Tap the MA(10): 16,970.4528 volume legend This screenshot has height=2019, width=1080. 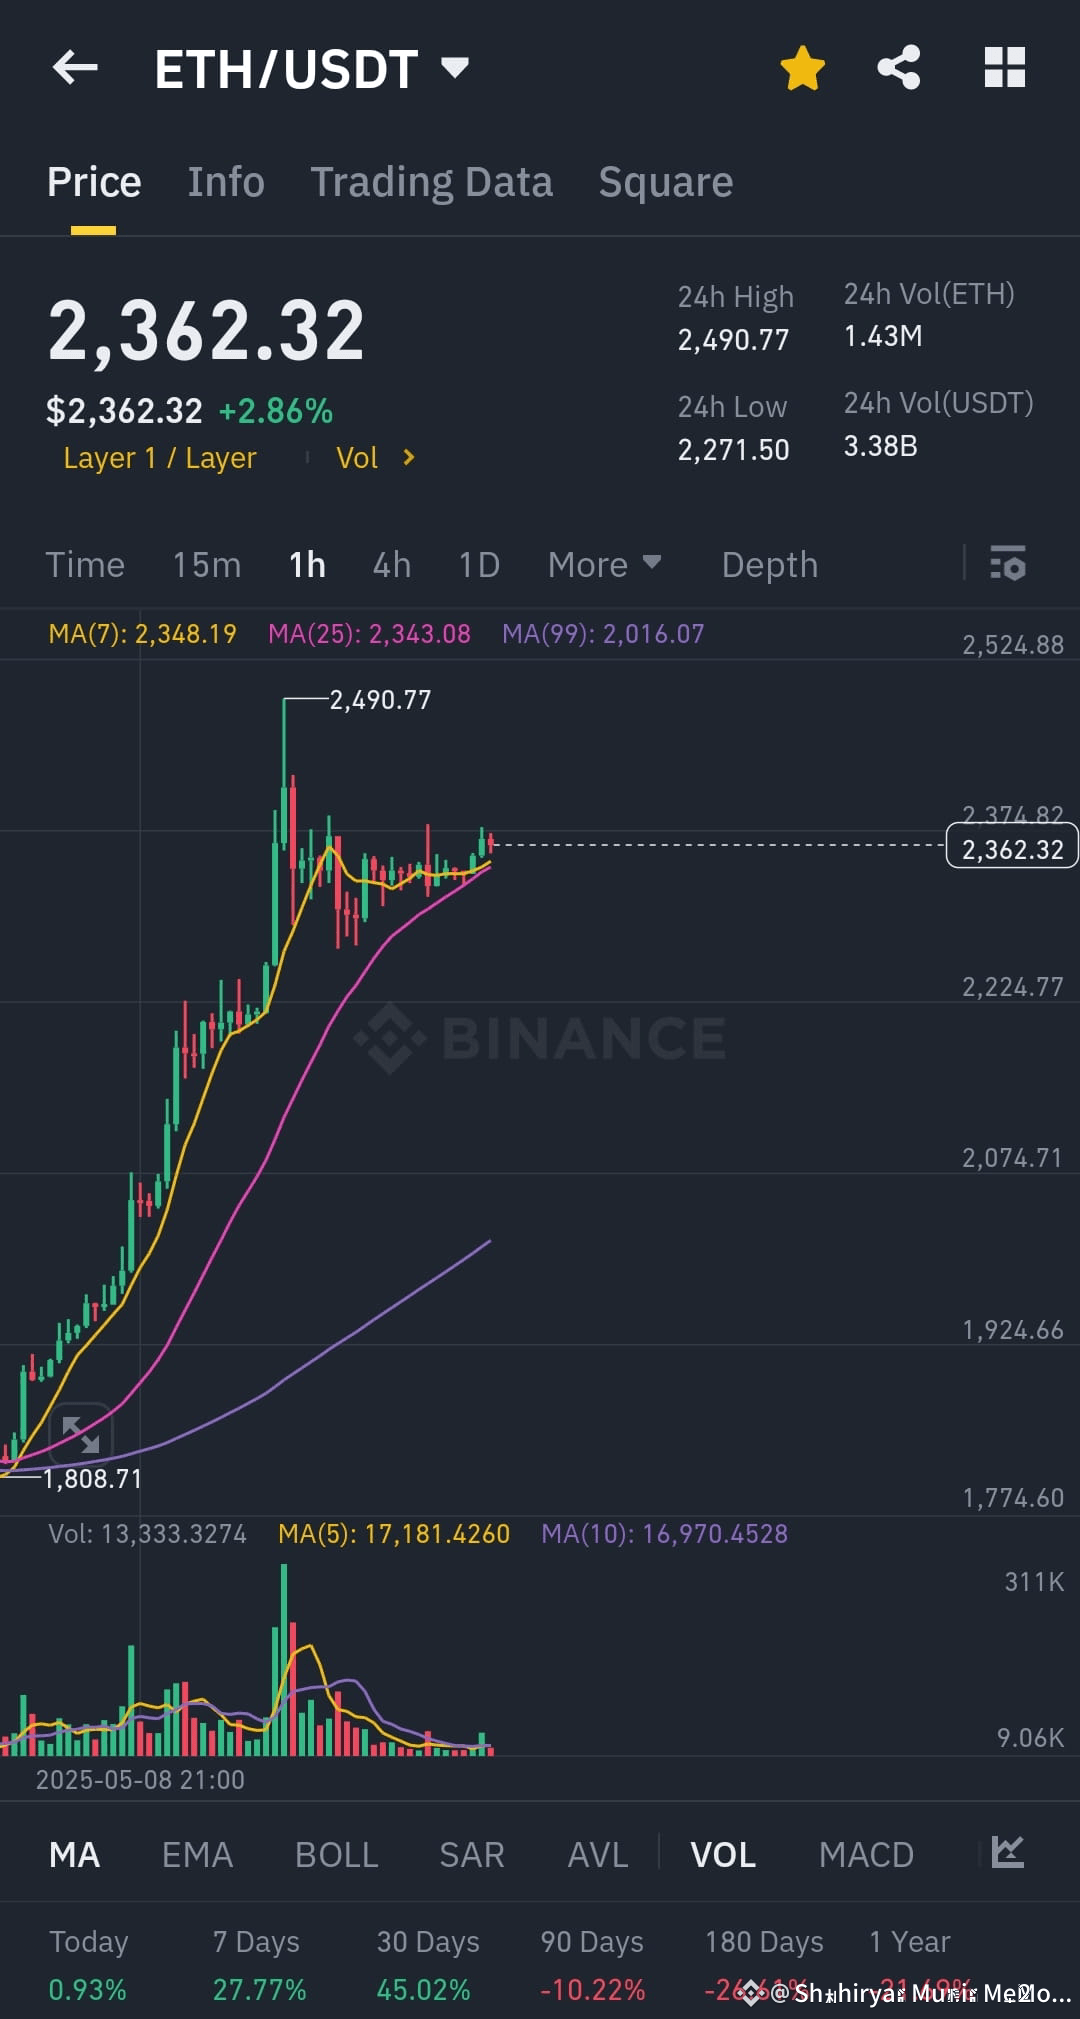click(664, 1534)
